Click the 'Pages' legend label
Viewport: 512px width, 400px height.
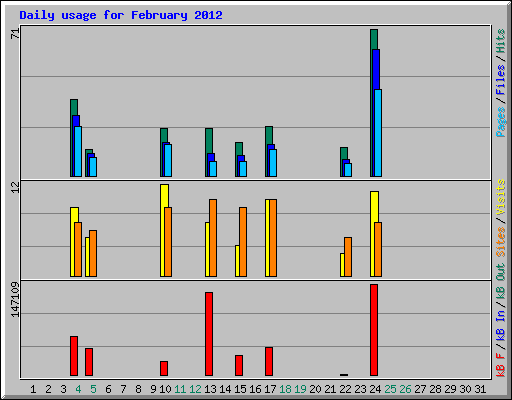[501, 122]
